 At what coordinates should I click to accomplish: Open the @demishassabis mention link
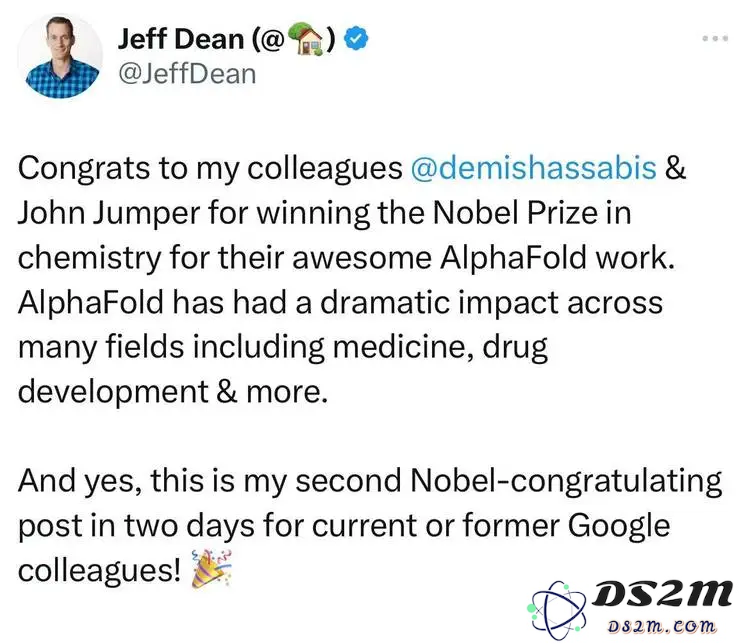[533, 168]
